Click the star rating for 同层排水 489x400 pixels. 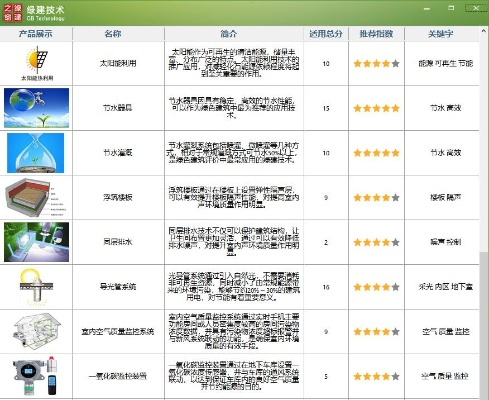376,242
